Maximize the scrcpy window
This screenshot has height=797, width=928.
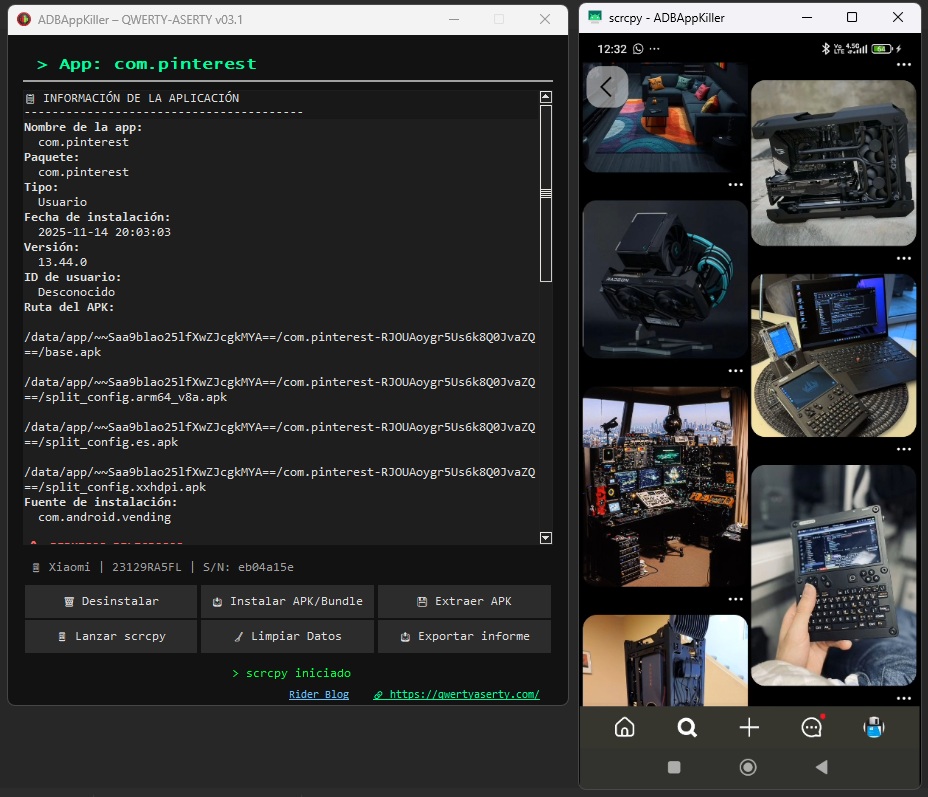pyautogui.click(x=852, y=17)
